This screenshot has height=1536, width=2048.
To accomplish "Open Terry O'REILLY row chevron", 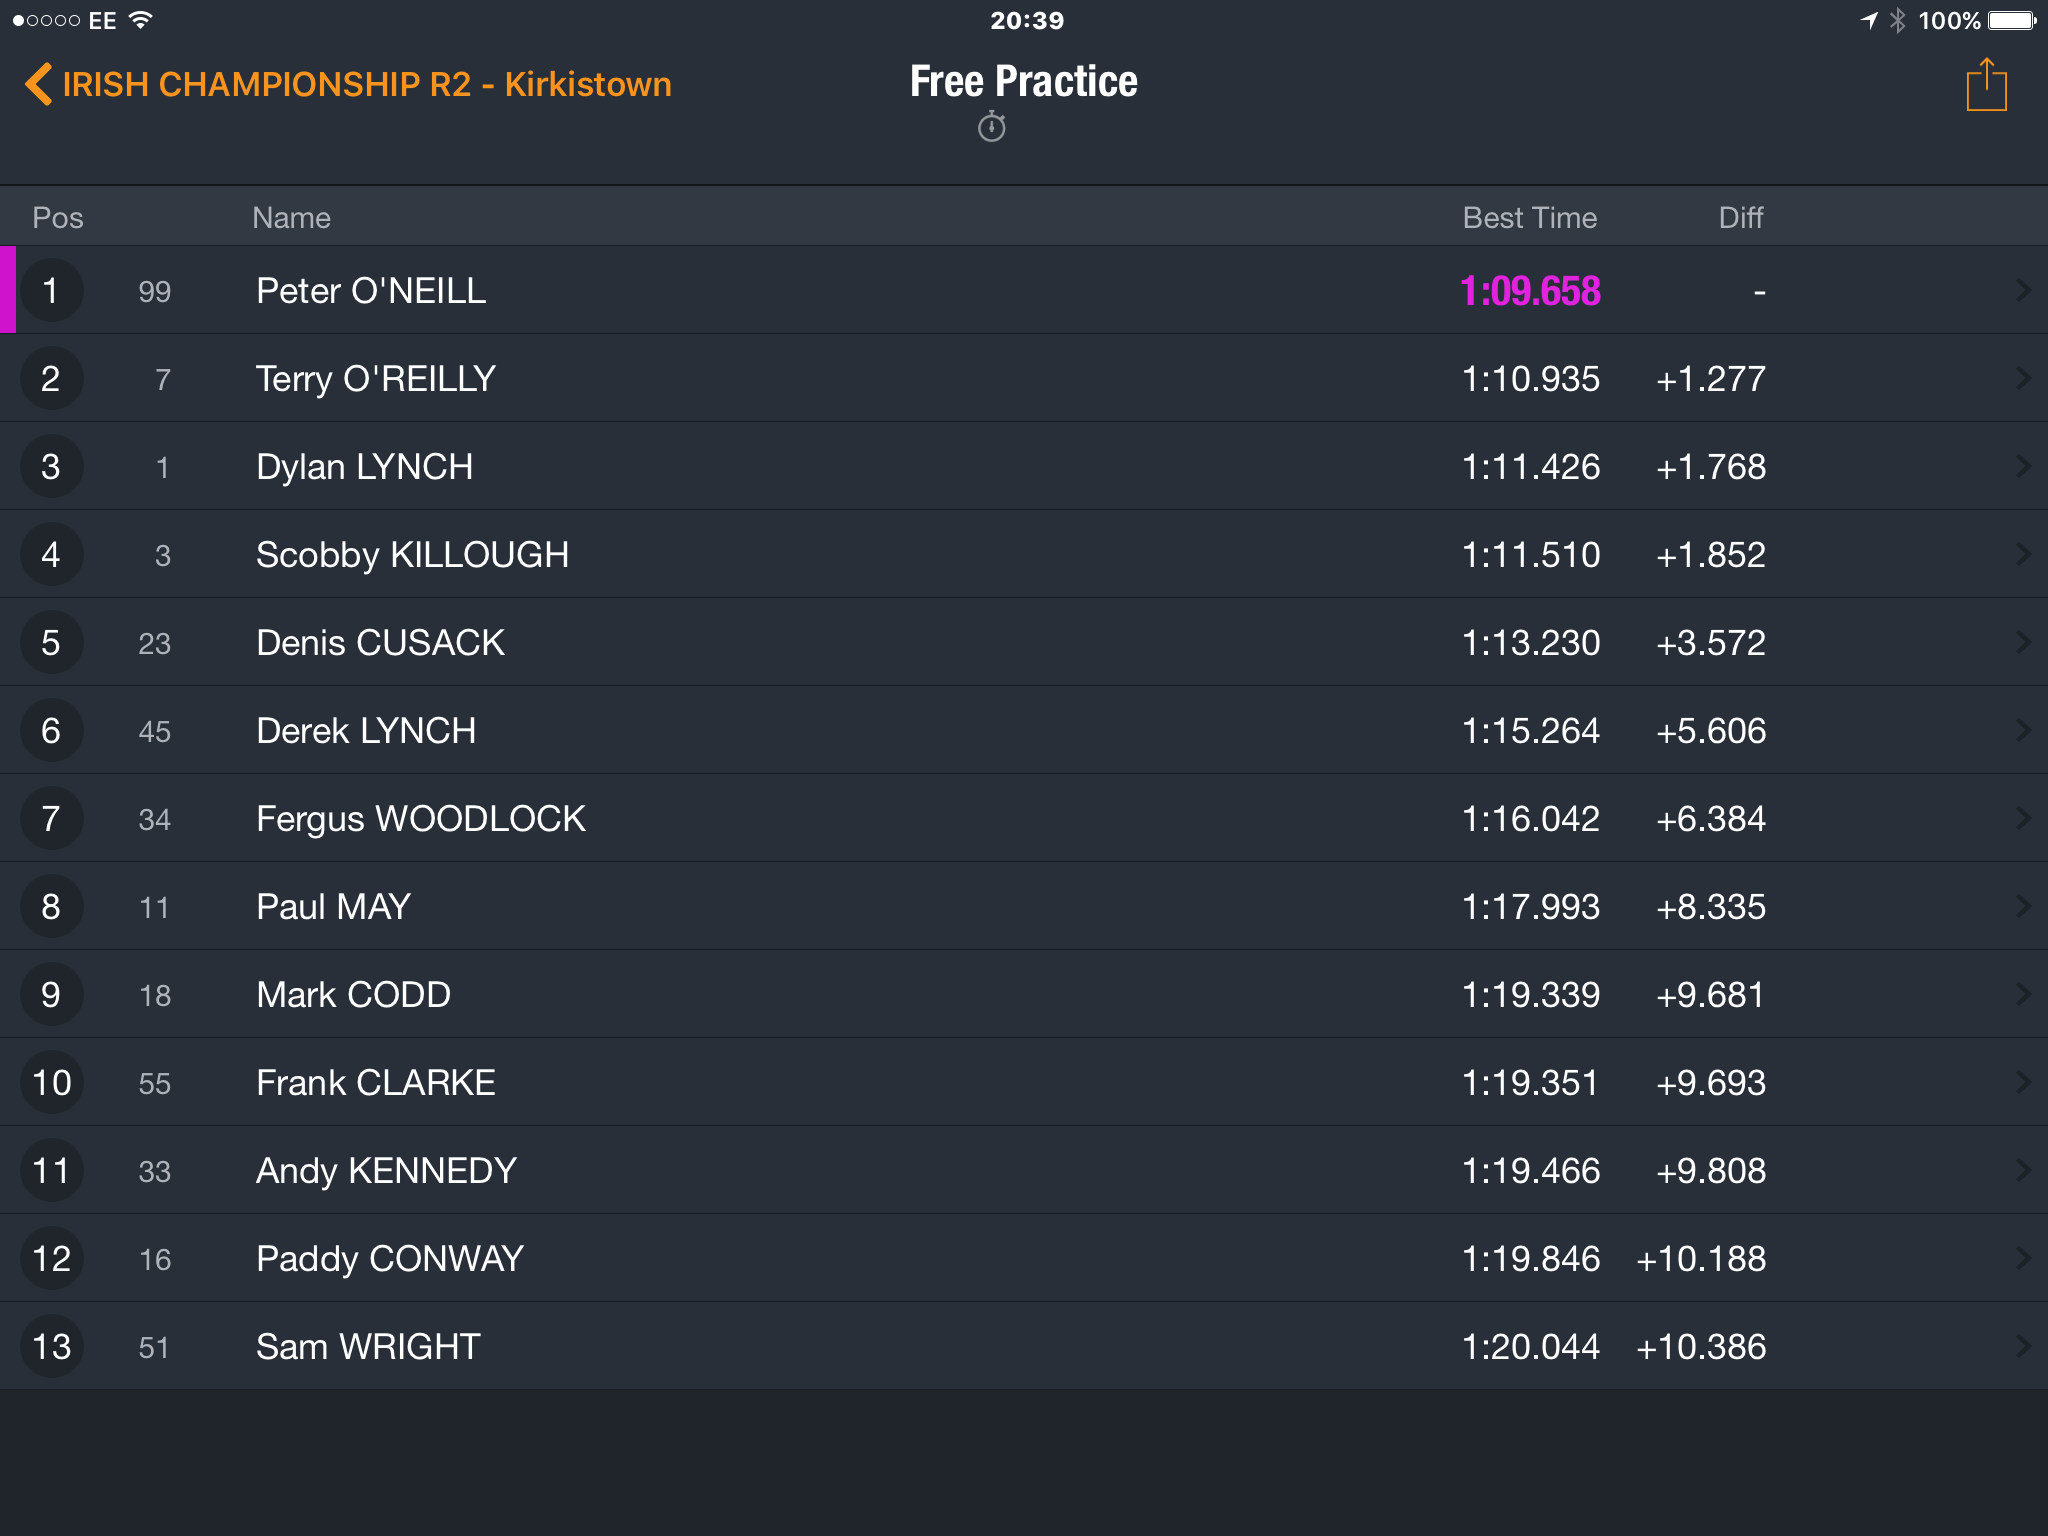I will pos(2023,378).
